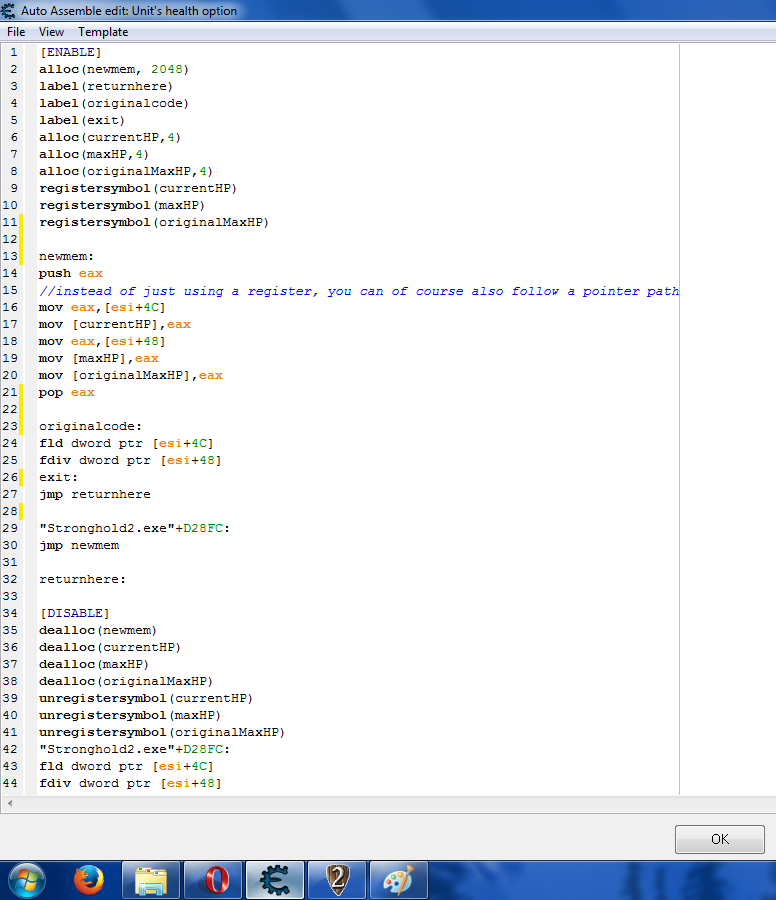Screen dimensions: 776x900
Task: Open the Windows Start menu
Action: tap(26, 880)
